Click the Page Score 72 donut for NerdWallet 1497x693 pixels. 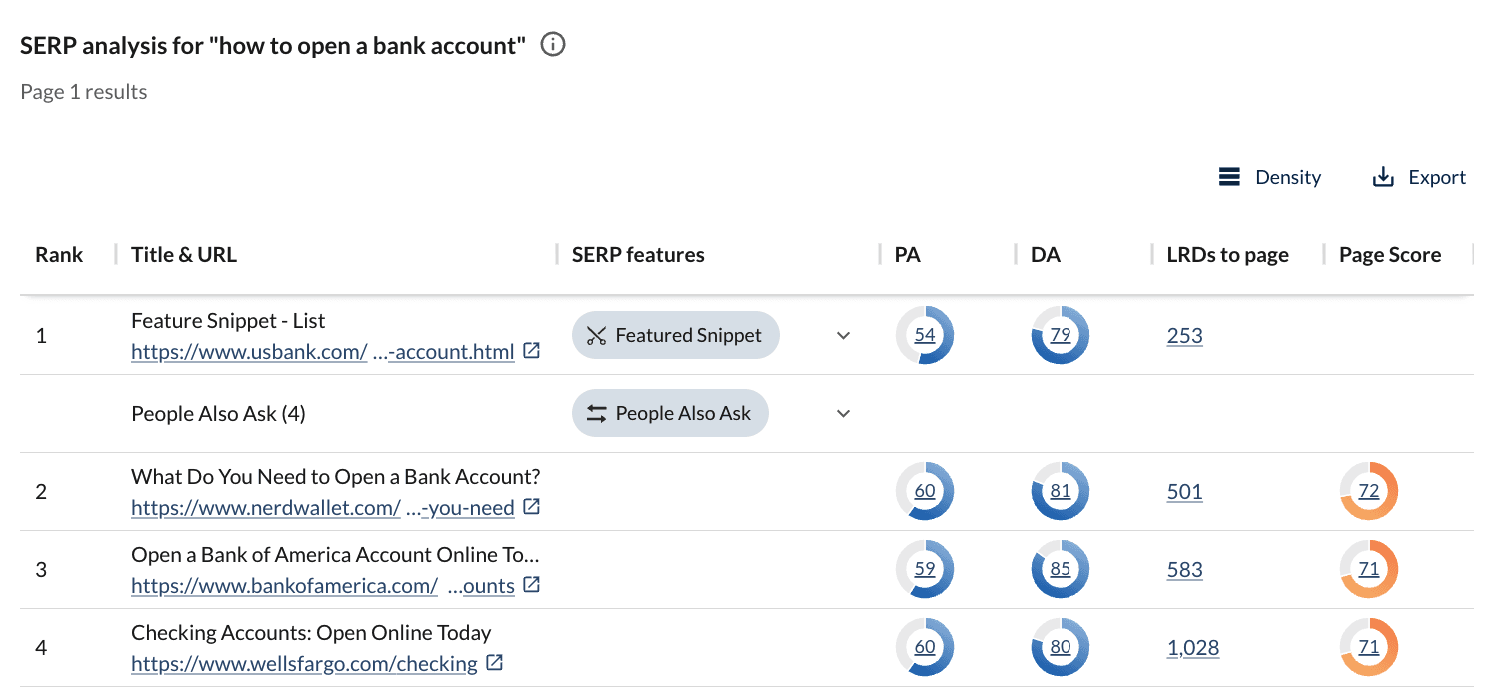click(1368, 491)
